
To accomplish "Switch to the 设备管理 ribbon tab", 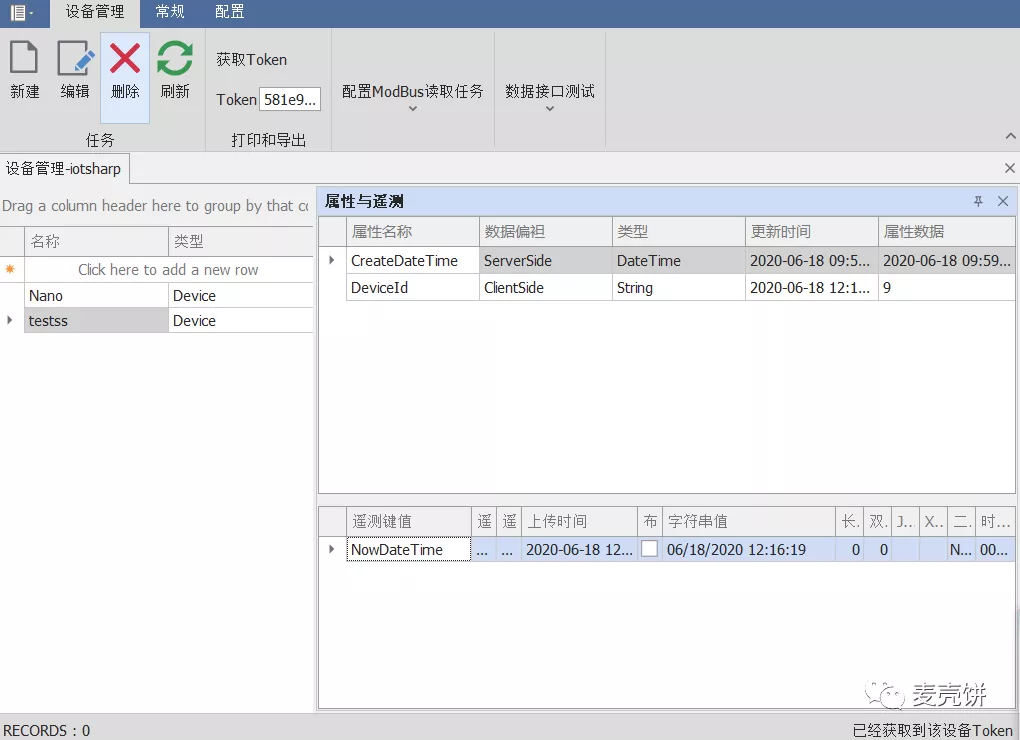I will [x=95, y=12].
